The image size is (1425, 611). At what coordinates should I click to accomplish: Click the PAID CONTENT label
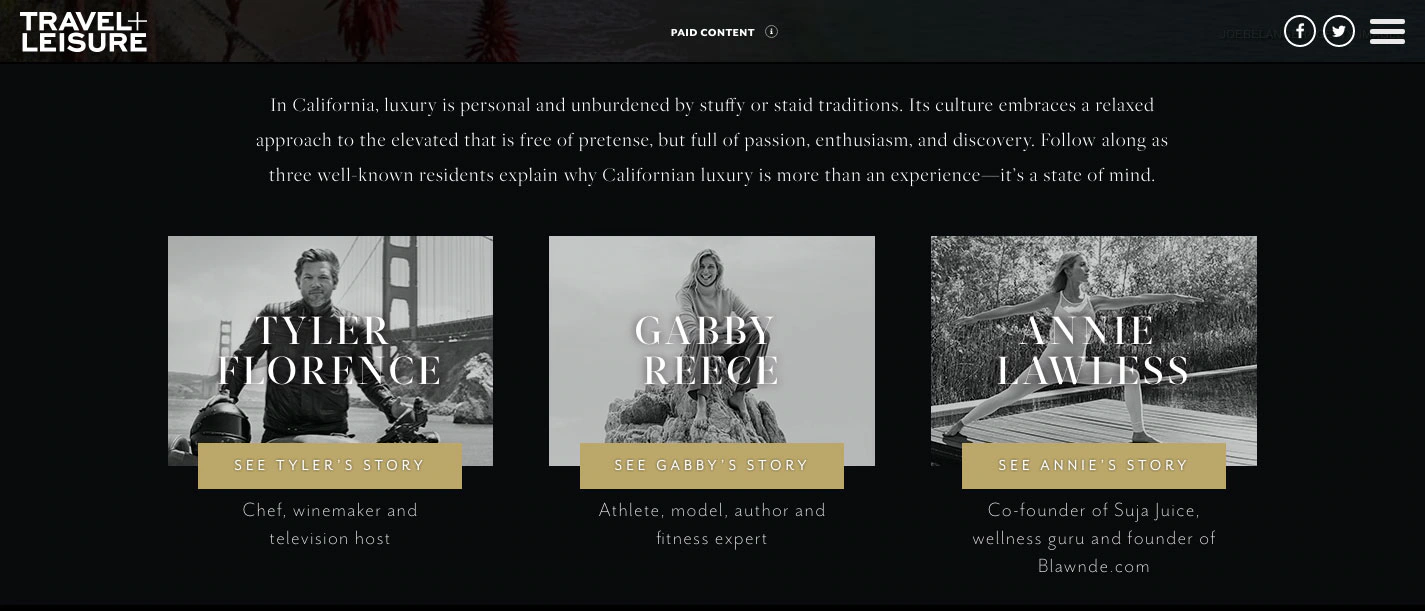[x=712, y=33]
